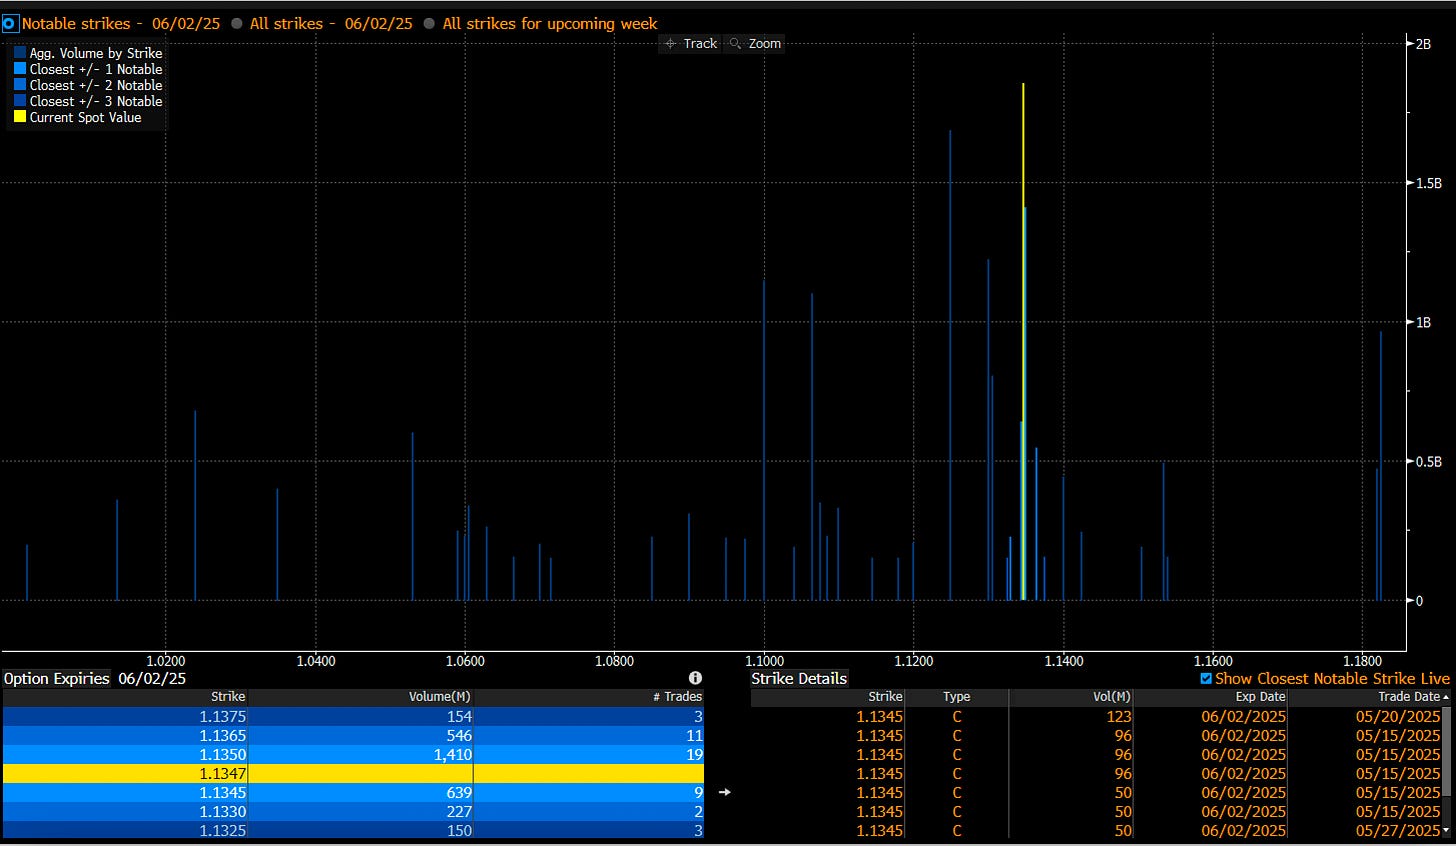Uncheck Show Closest Notable Strike Live

coord(1206,678)
